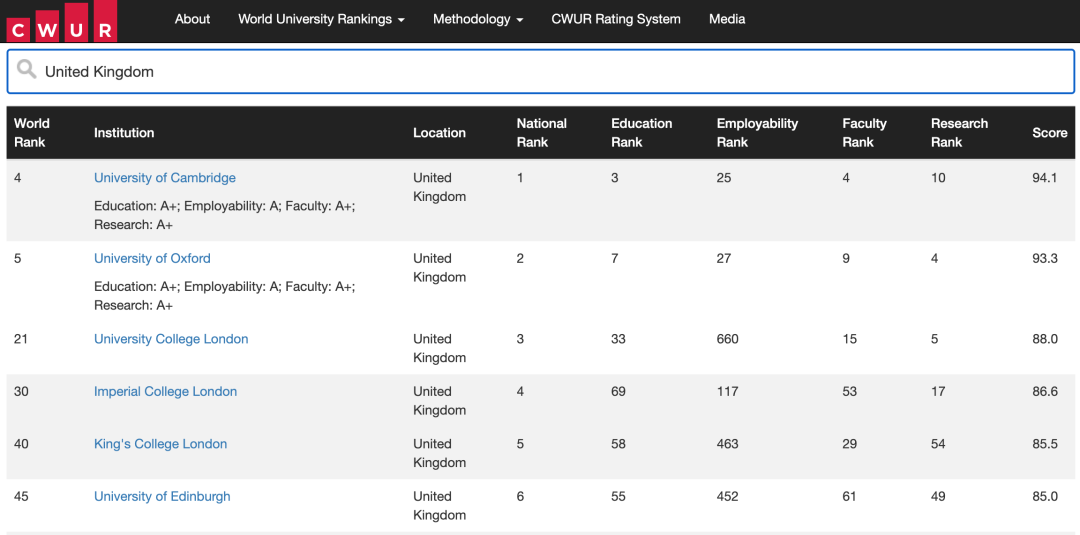Select employability rank 452
This screenshot has width=1080, height=535.
[x=727, y=496]
